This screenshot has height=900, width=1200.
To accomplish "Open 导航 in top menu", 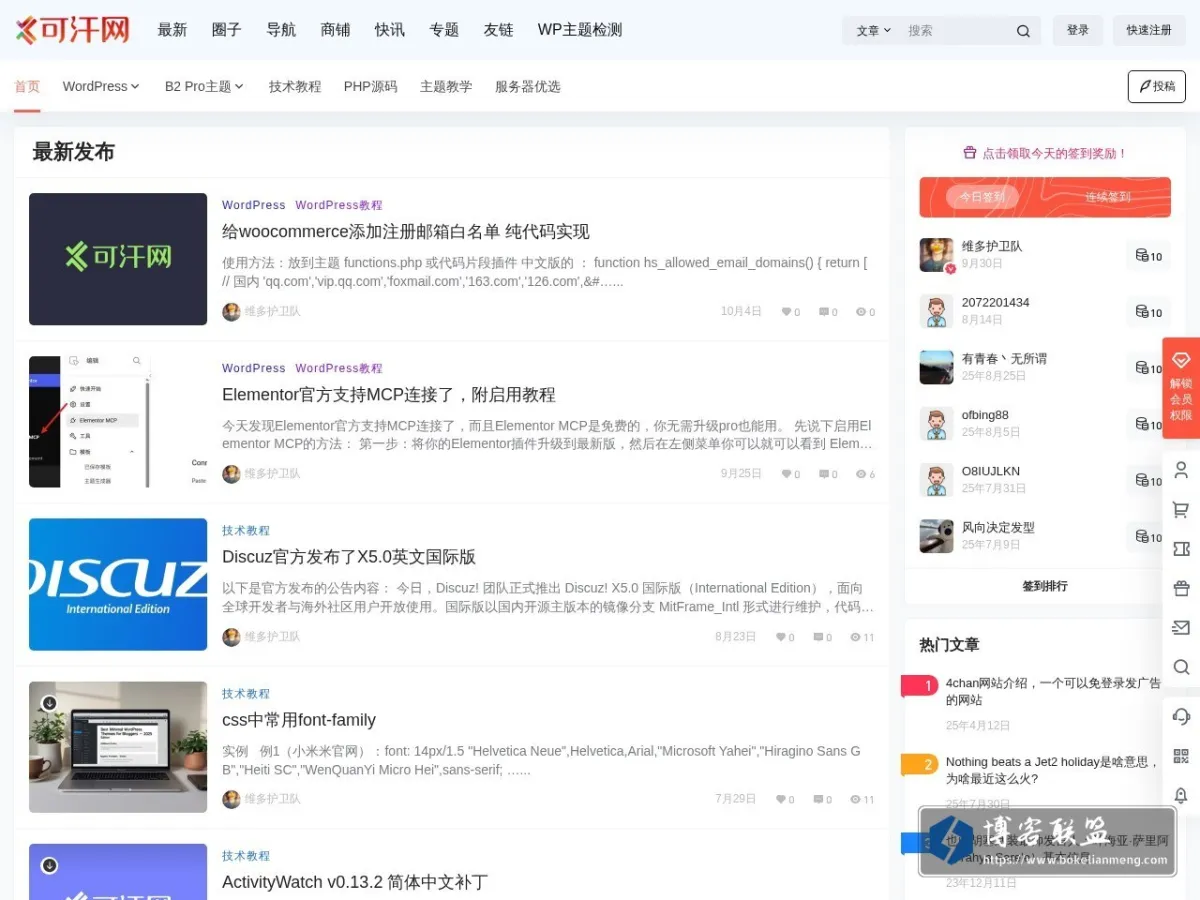I will [281, 30].
